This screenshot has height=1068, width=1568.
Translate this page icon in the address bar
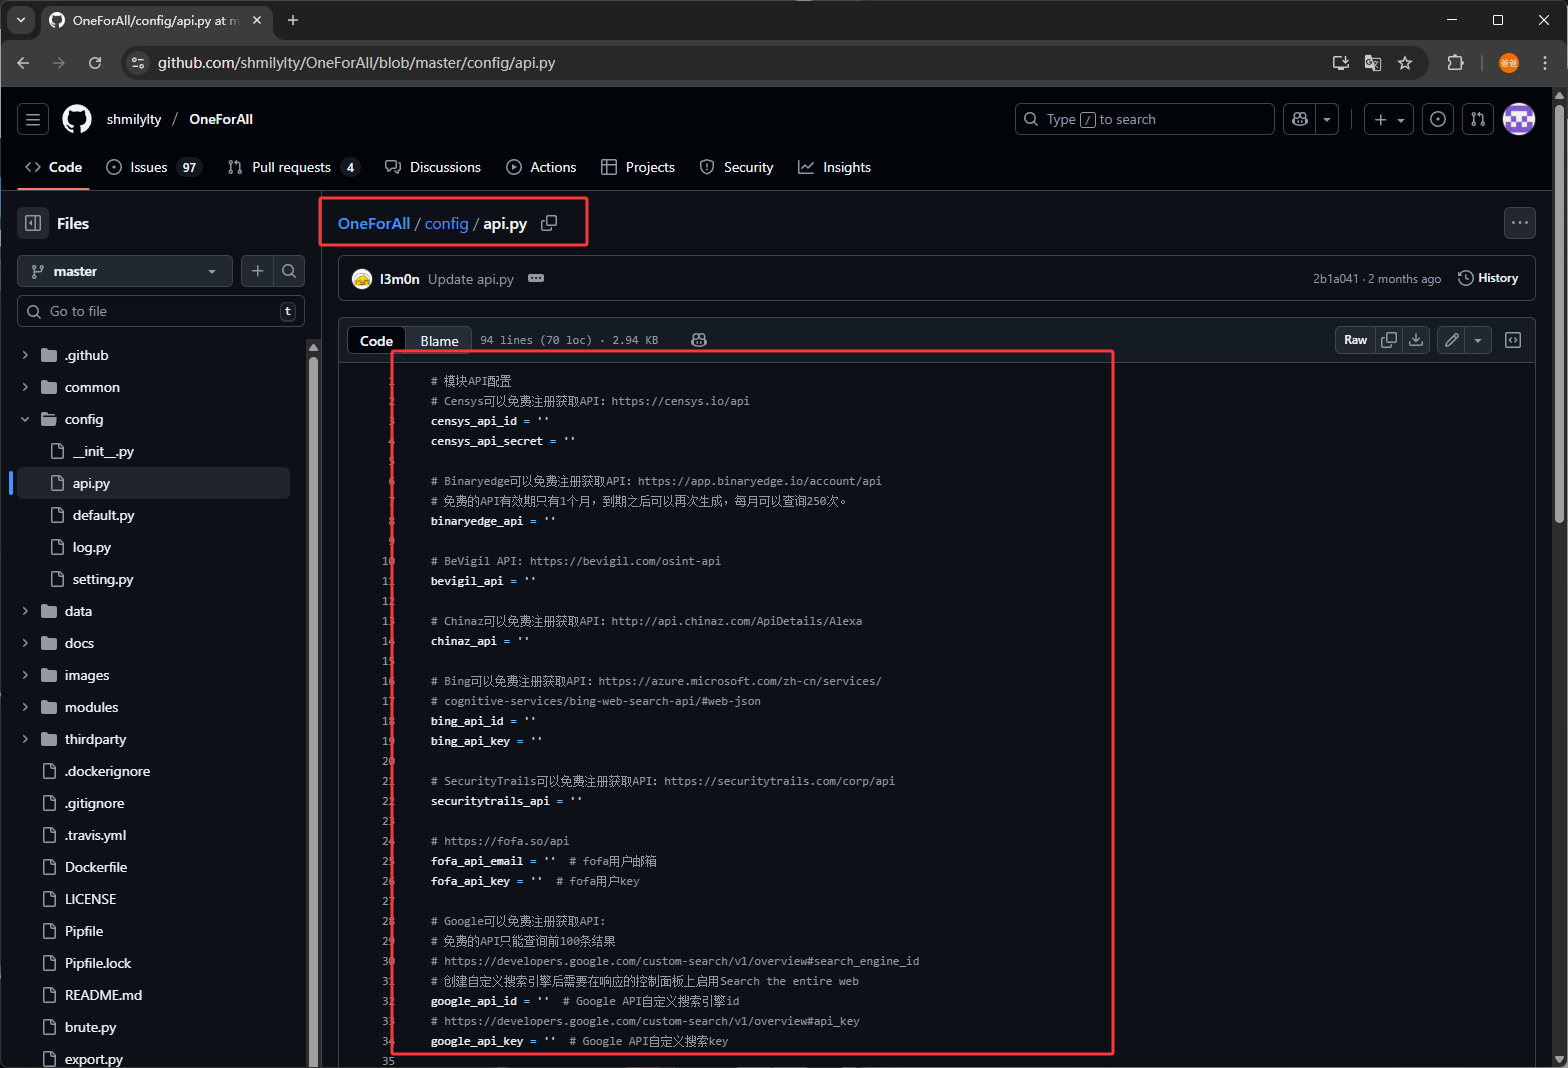[1373, 63]
